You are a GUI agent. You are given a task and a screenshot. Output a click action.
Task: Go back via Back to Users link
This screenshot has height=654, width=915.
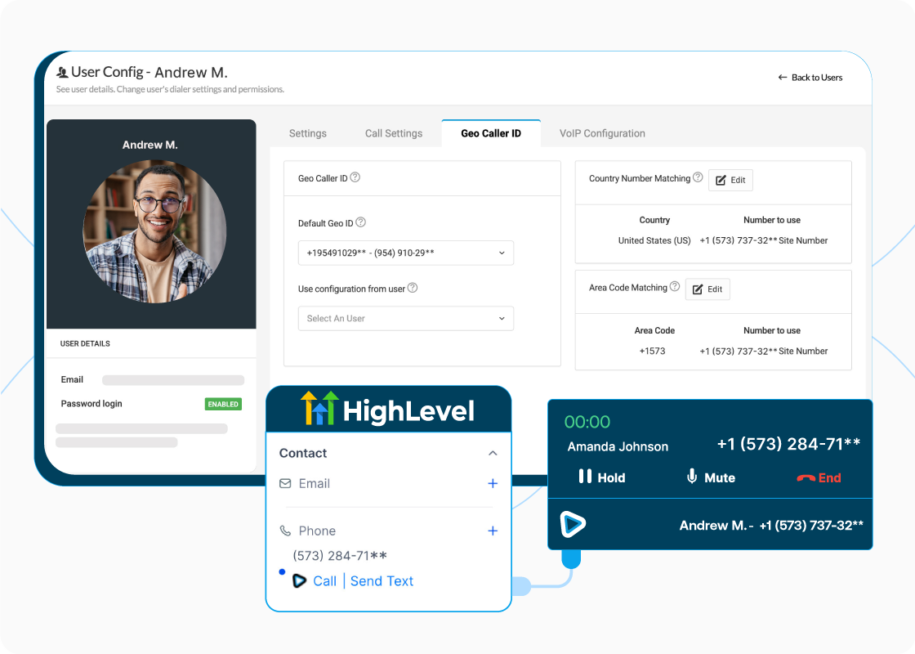(811, 78)
